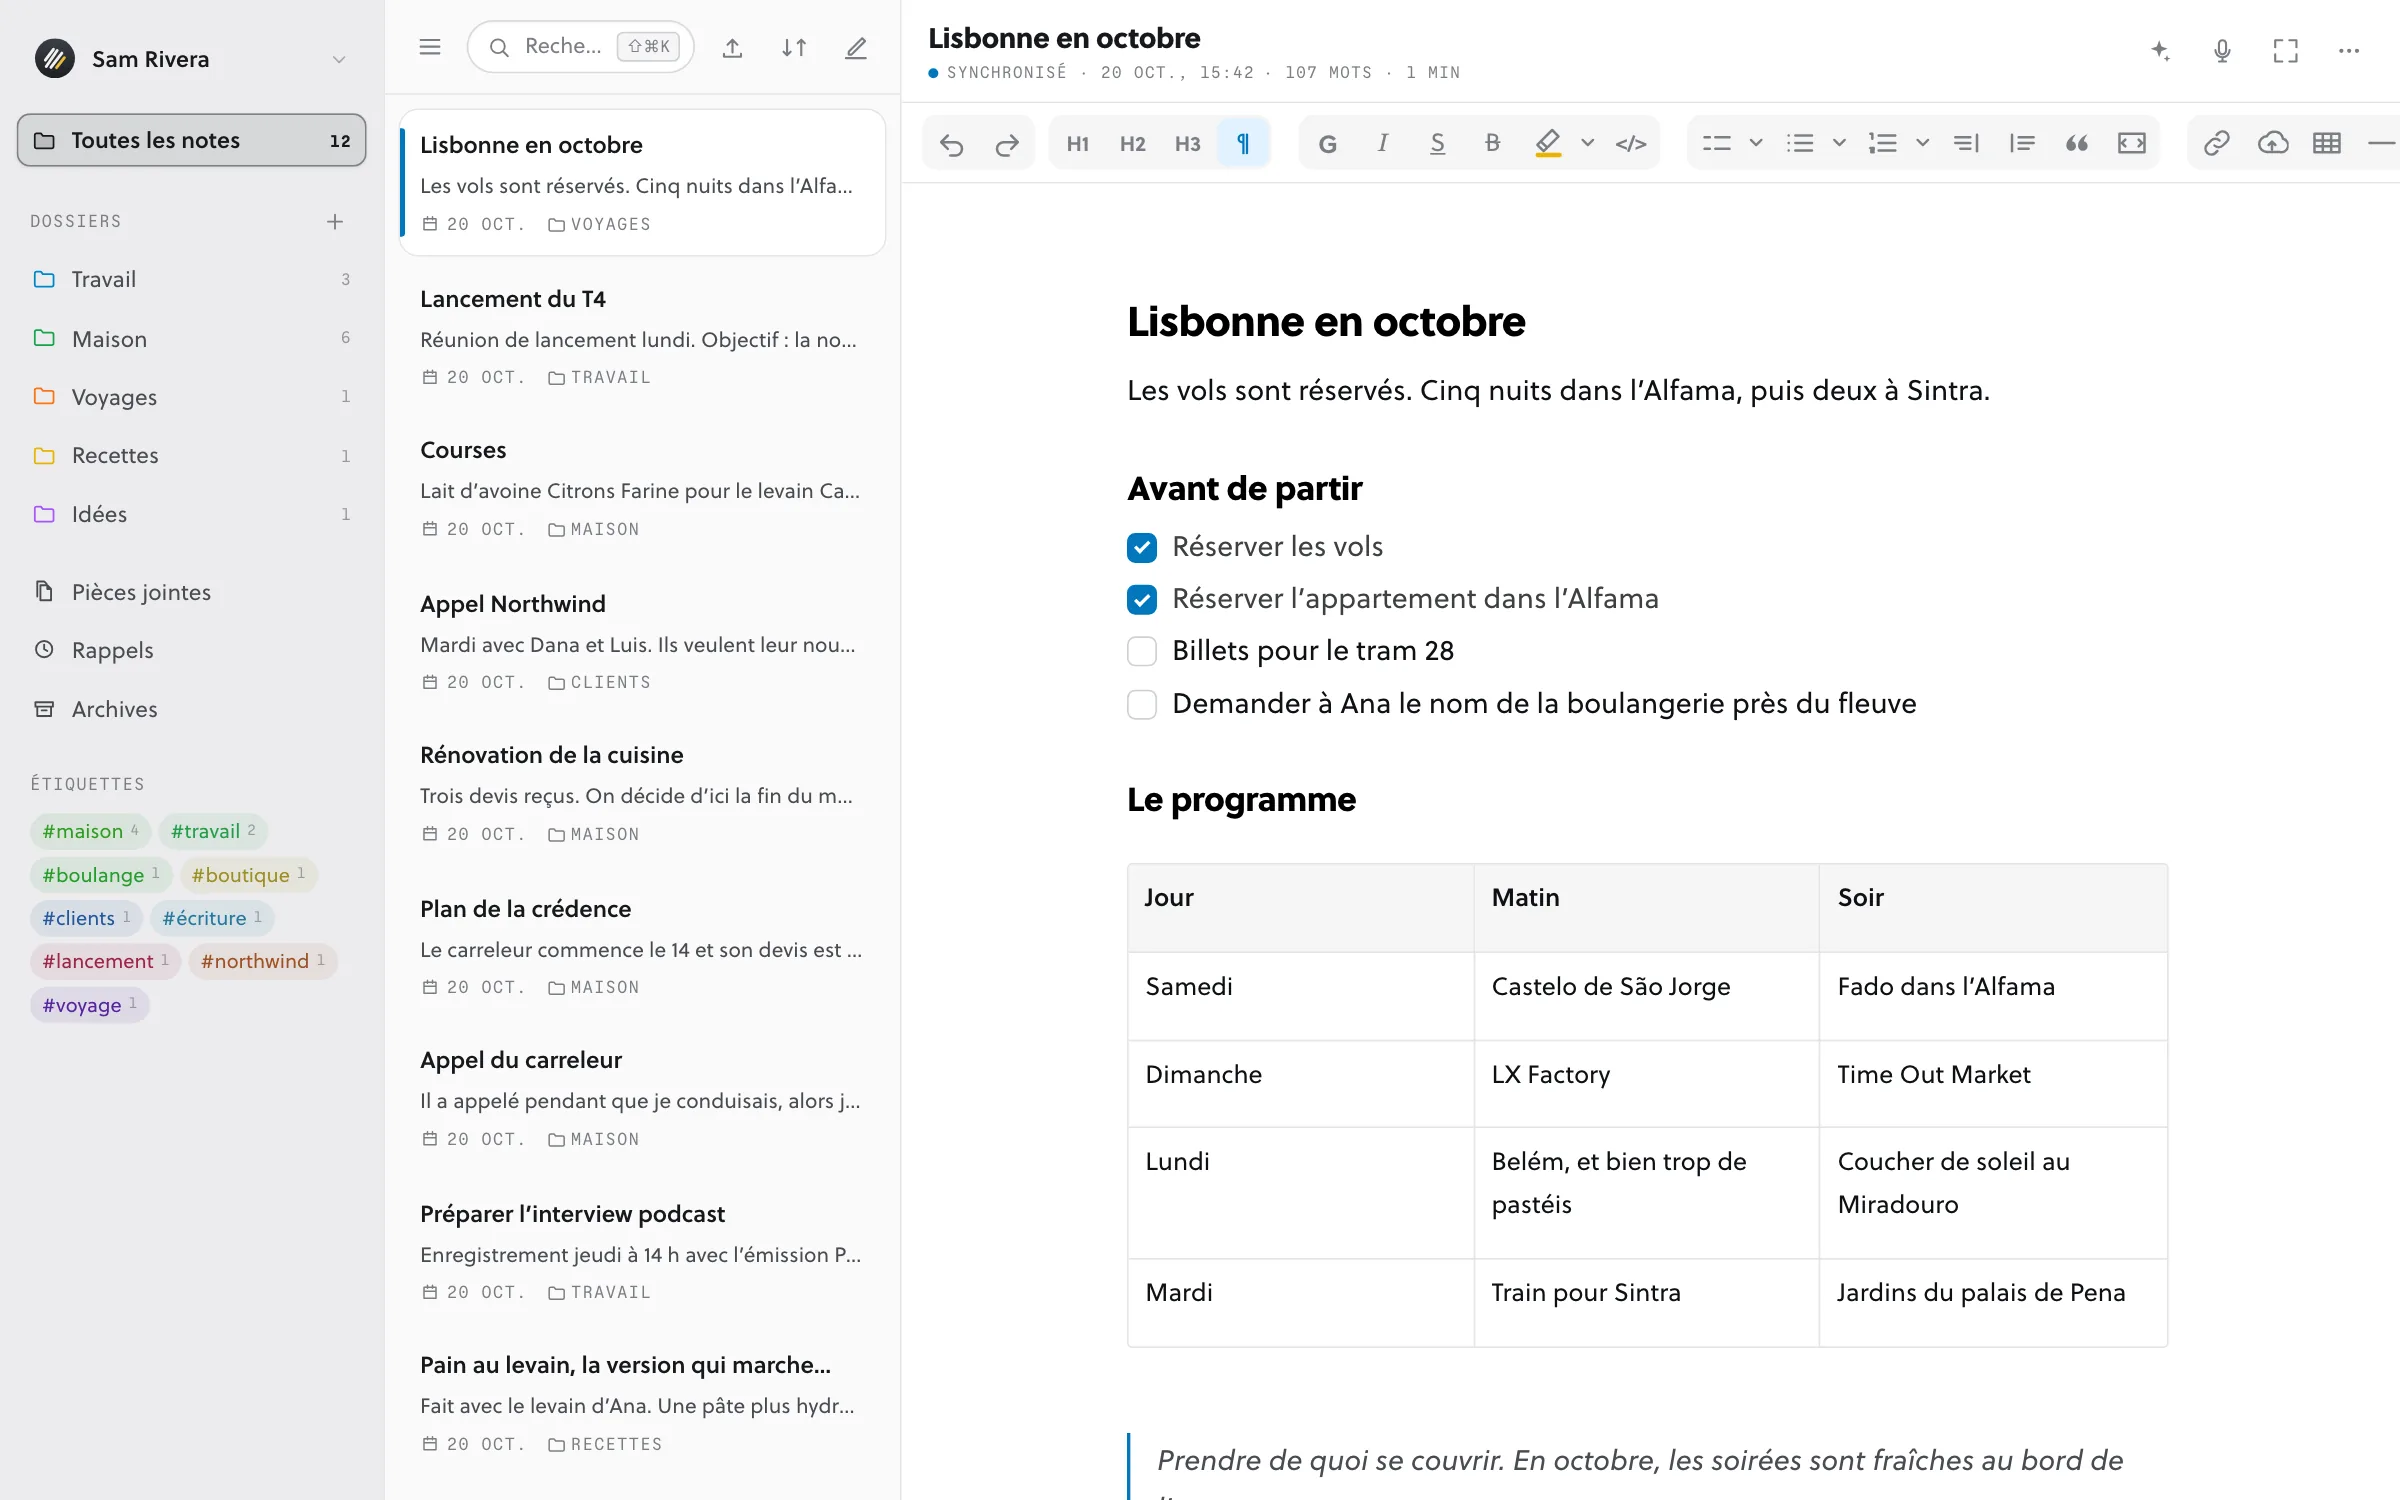Click the search notes field

tap(580, 47)
